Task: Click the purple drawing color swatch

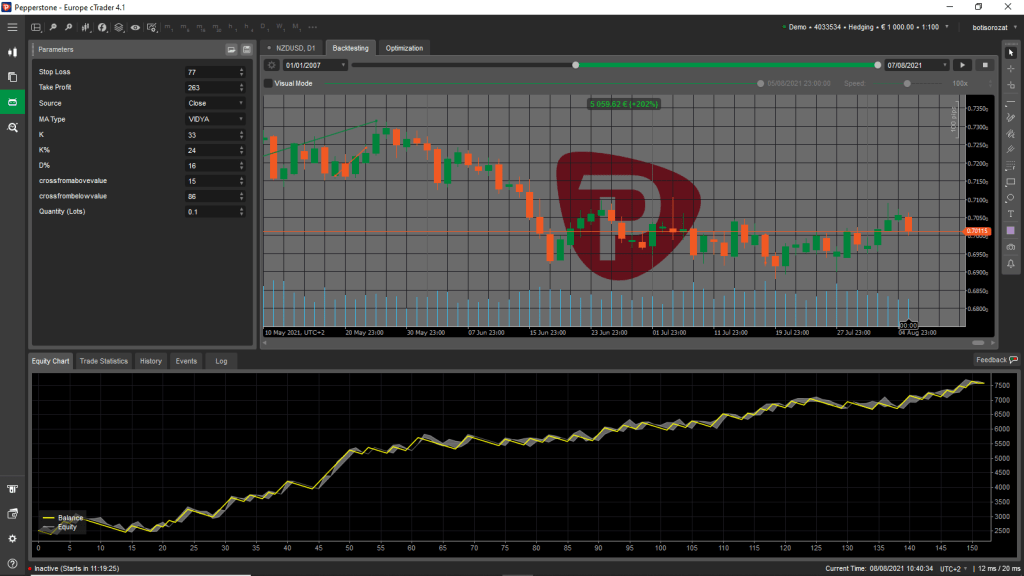Action: tap(1010, 230)
